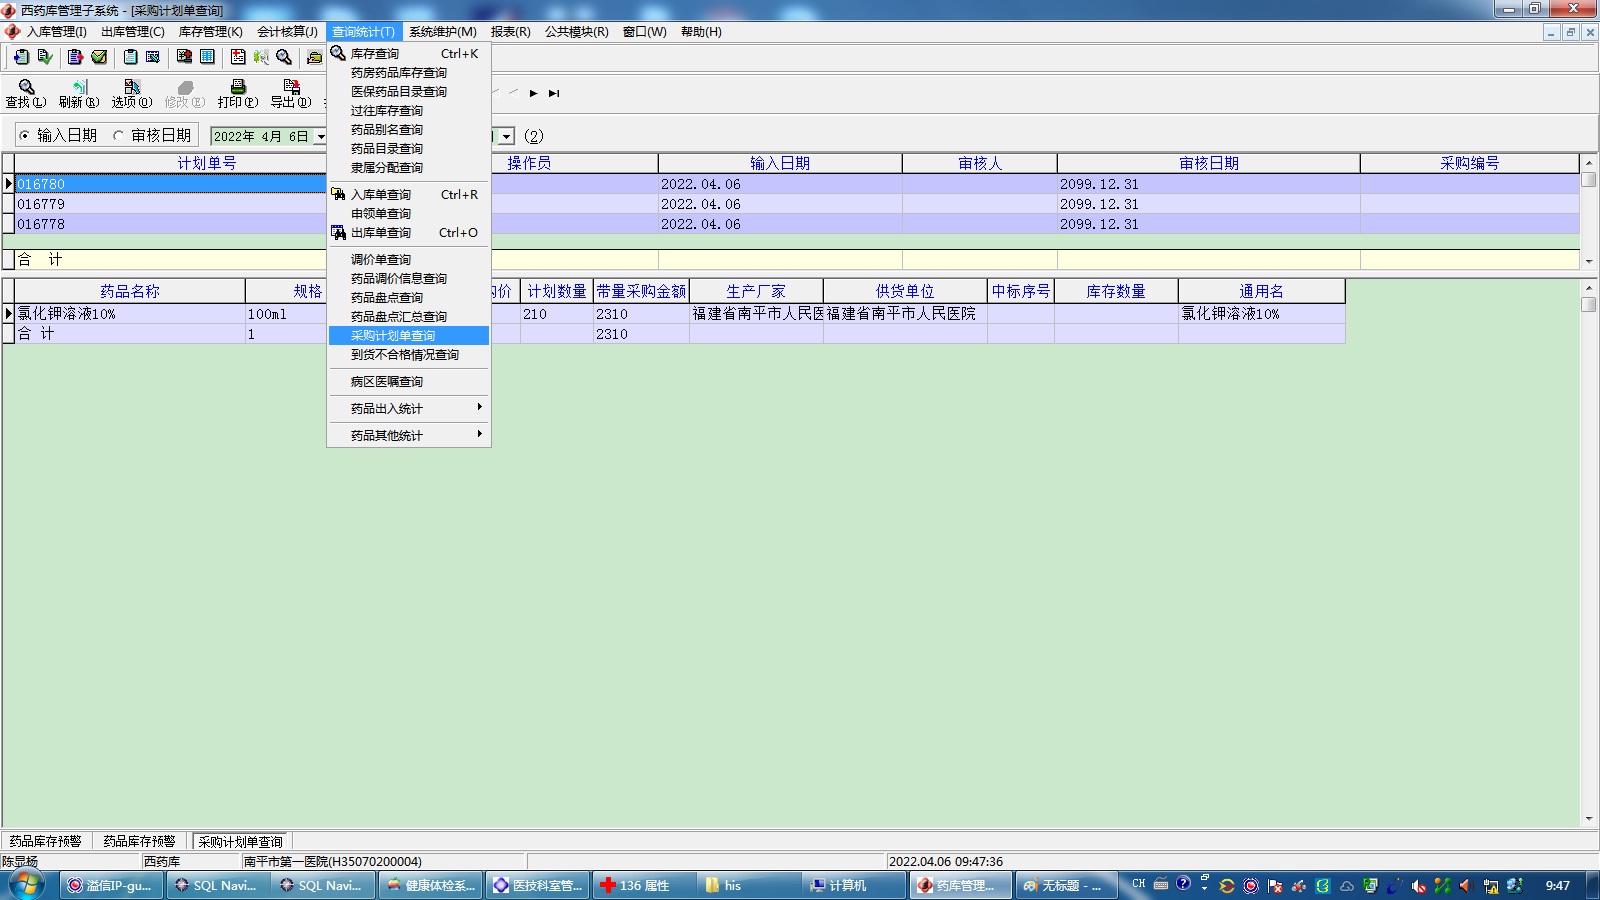Click the 打印(P) printer icon
The height and width of the screenshot is (900, 1600).
coord(238,93)
